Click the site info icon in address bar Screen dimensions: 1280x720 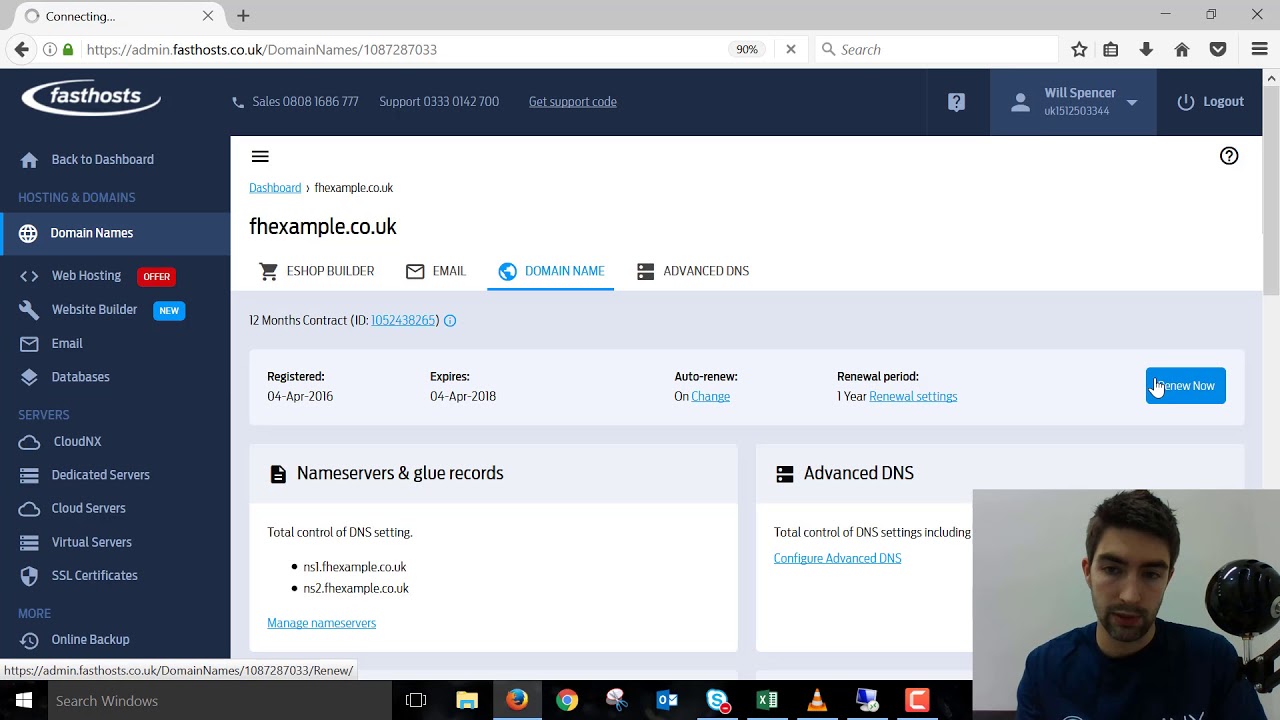(49, 49)
